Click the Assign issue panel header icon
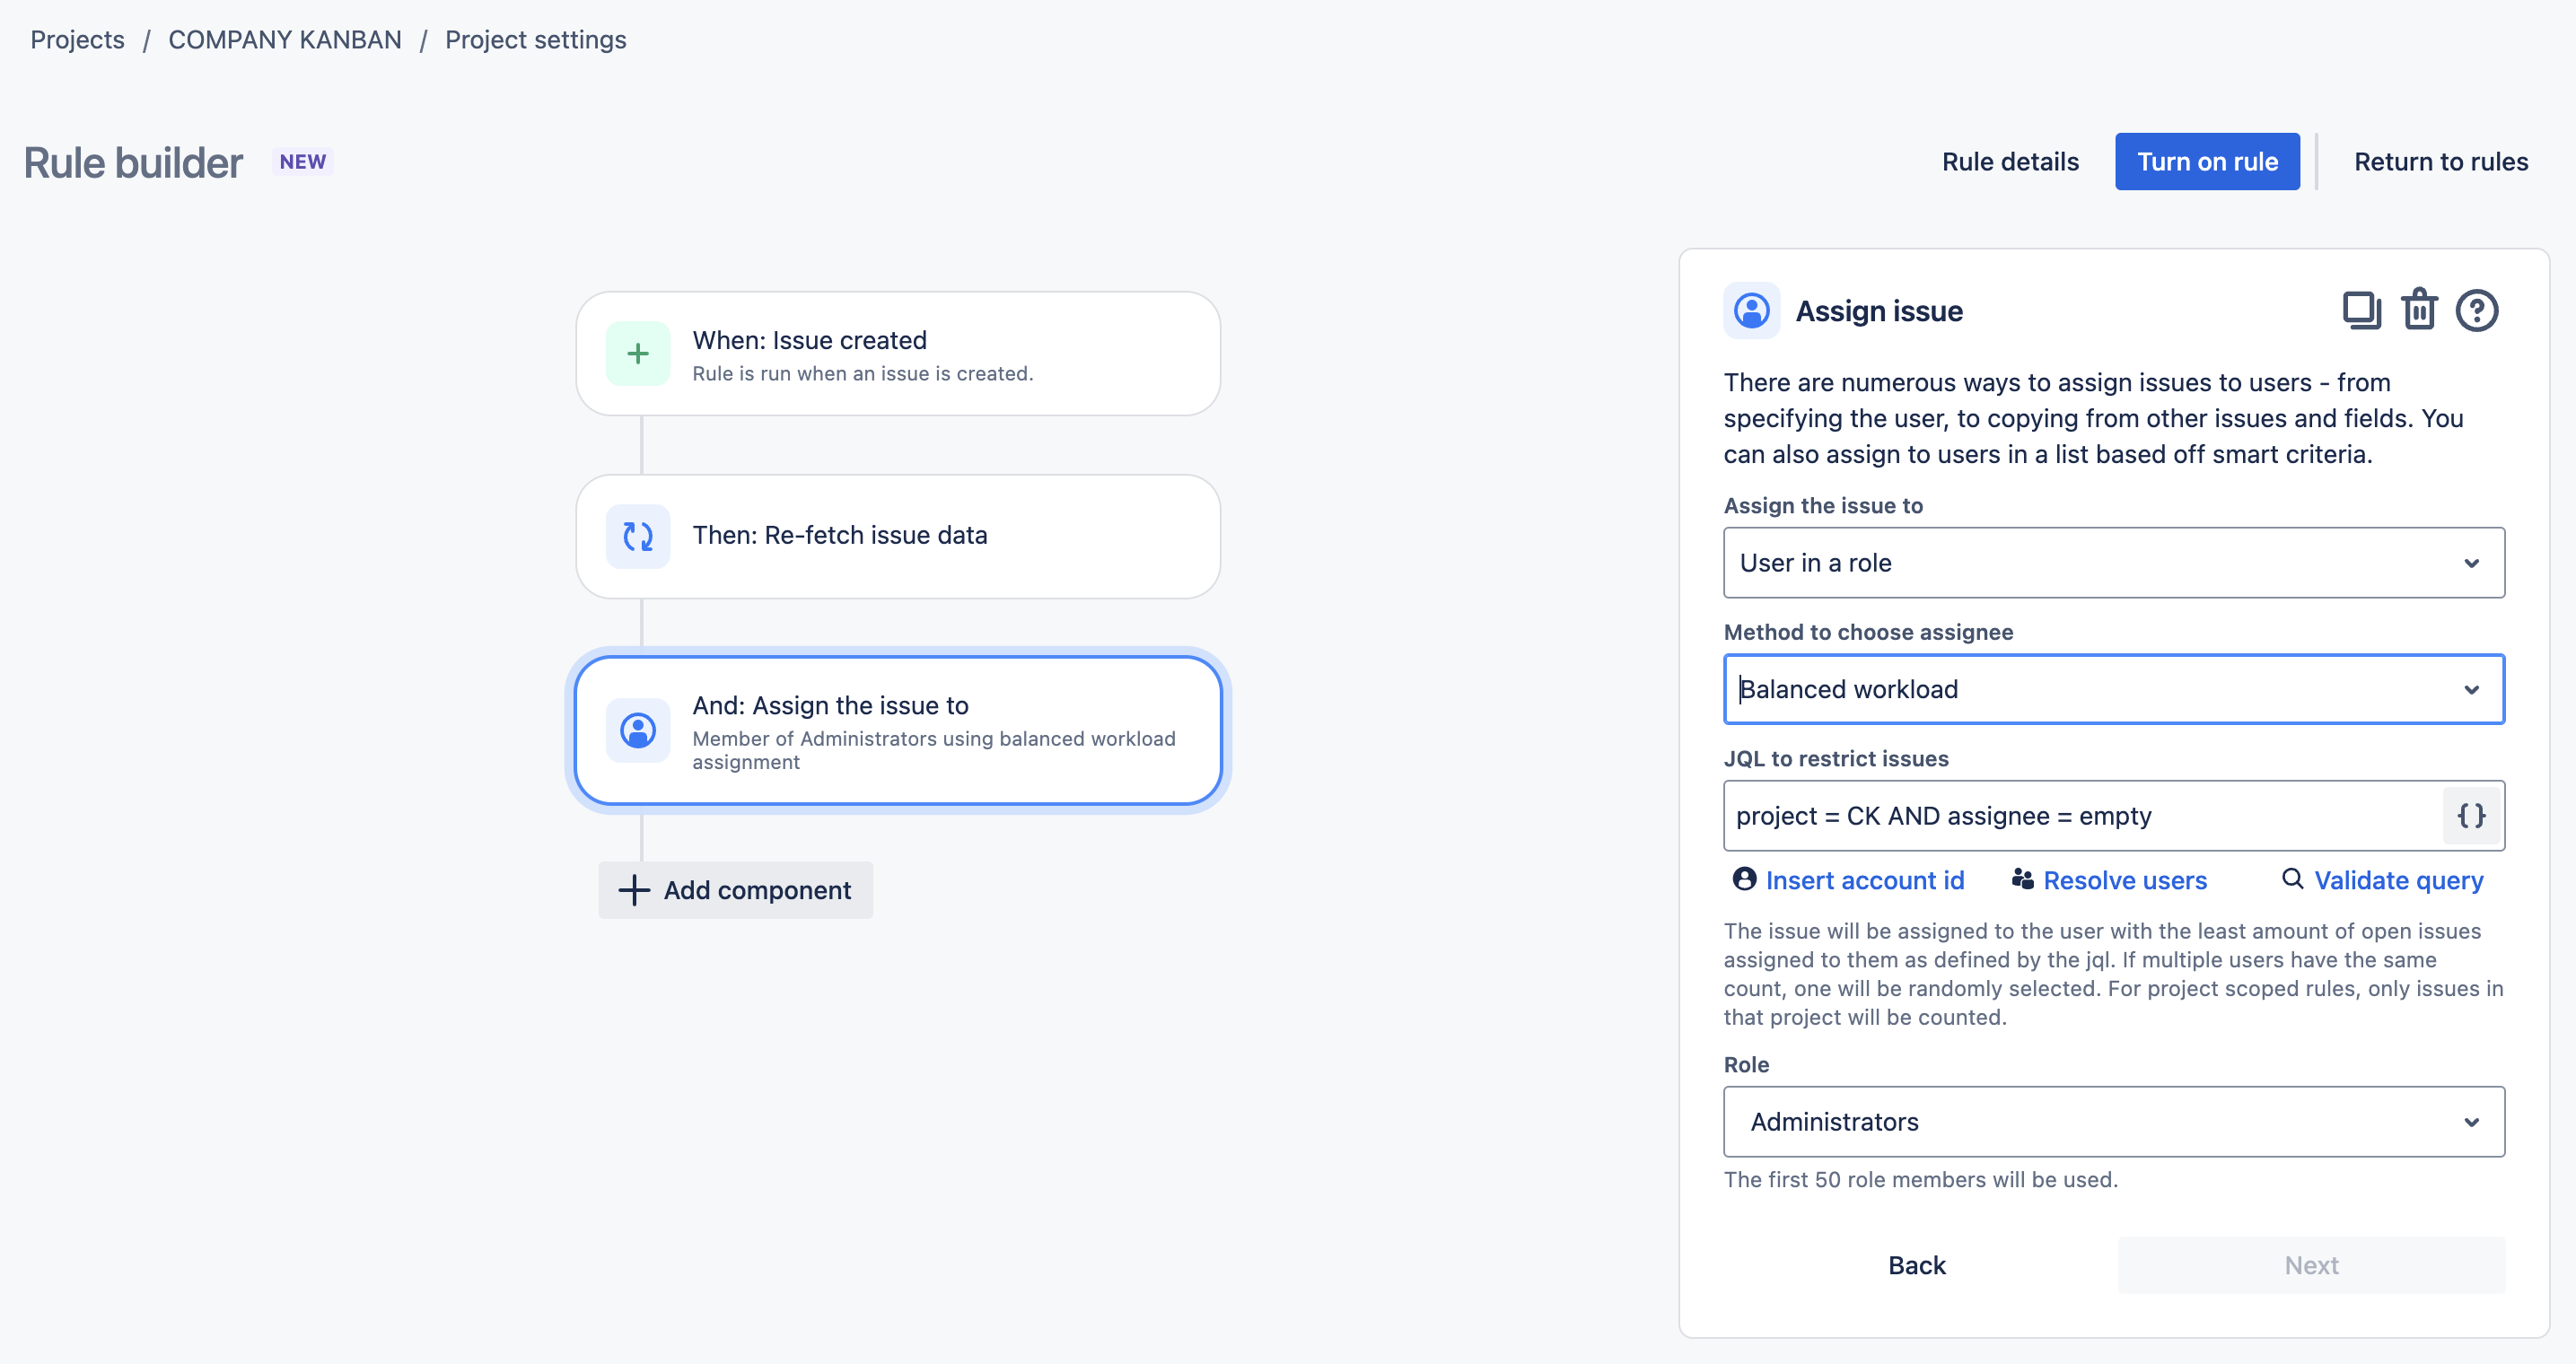Viewport: 2576px width, 1364px height. point(1751,311)
